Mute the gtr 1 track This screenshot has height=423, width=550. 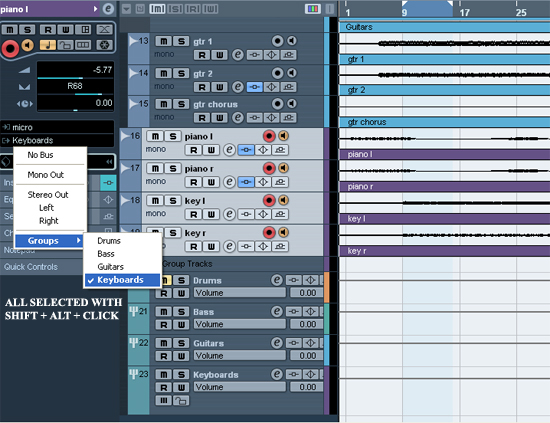[164, 41]
